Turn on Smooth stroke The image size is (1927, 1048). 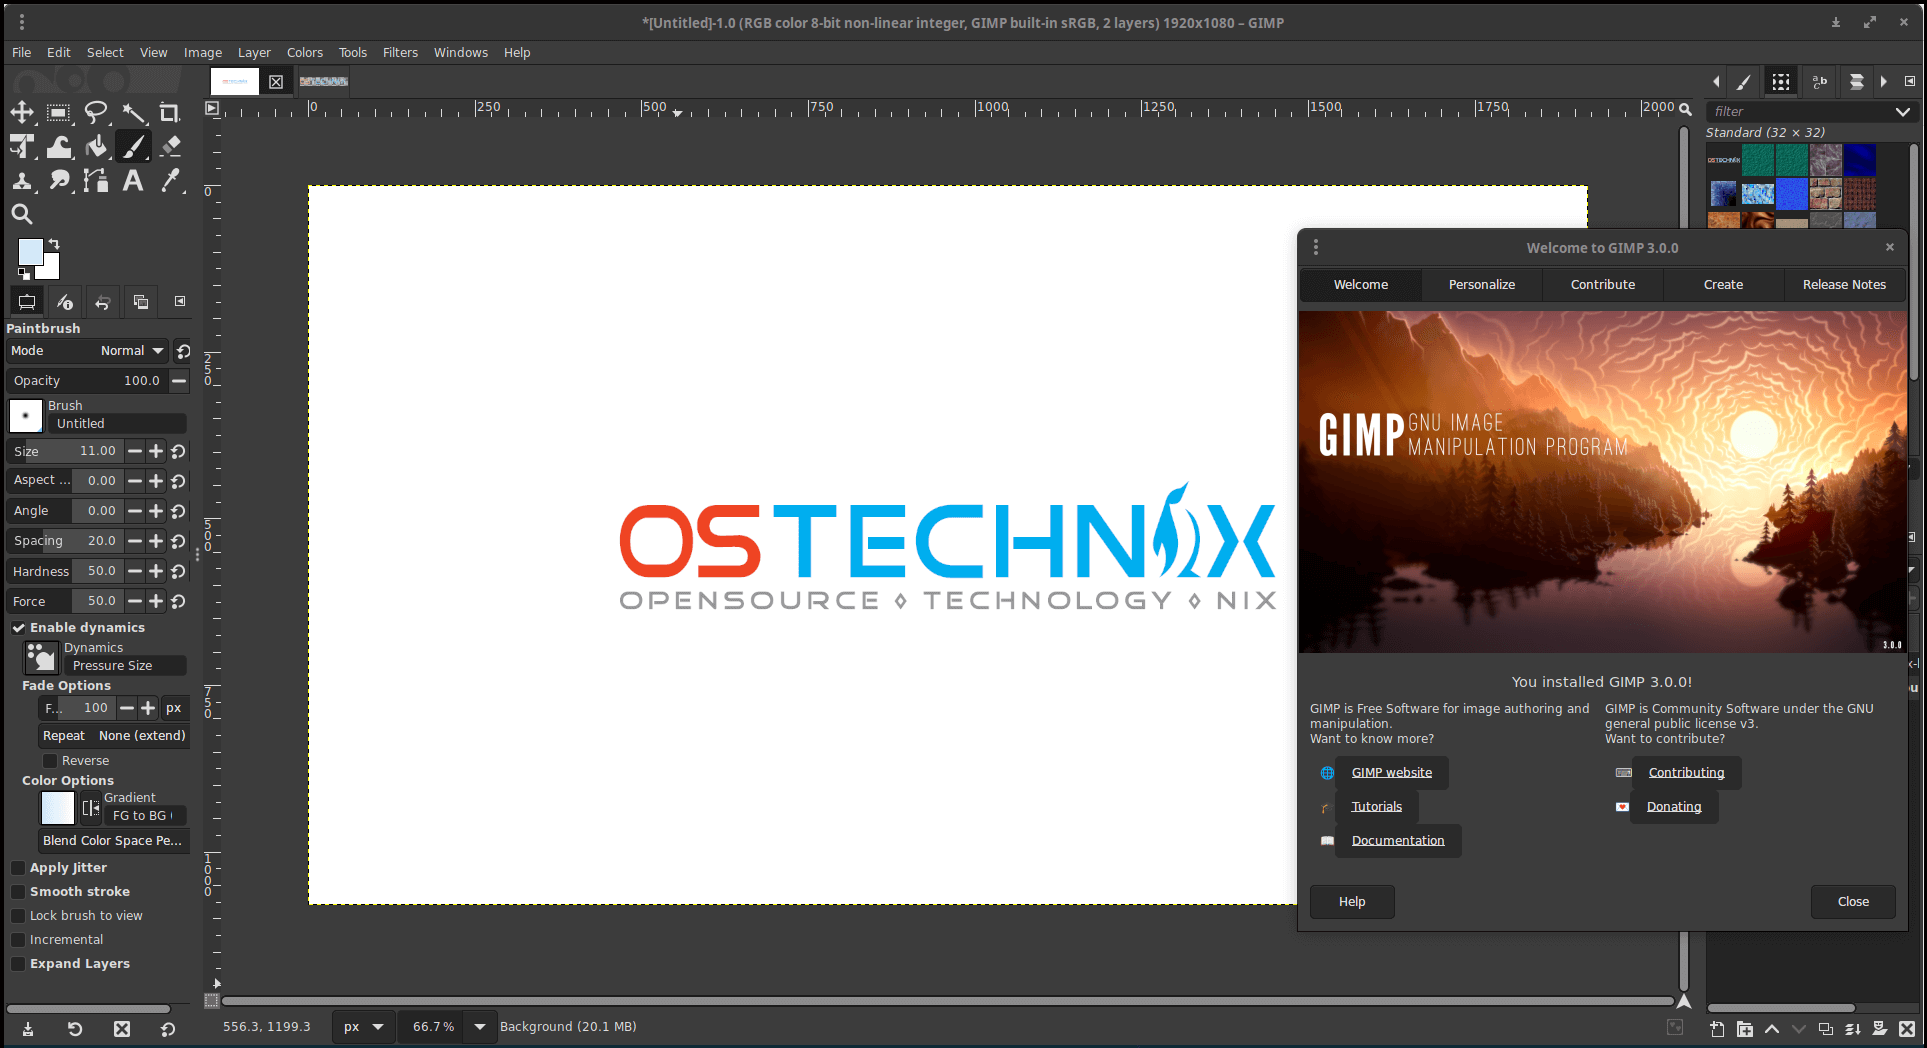click(x=18, y=892)
